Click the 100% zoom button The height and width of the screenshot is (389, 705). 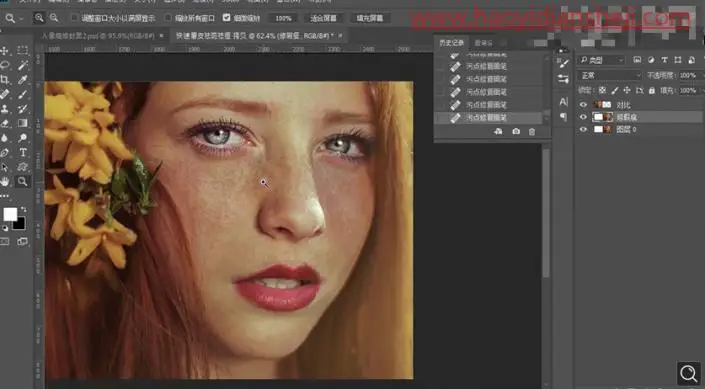point(283,18)
